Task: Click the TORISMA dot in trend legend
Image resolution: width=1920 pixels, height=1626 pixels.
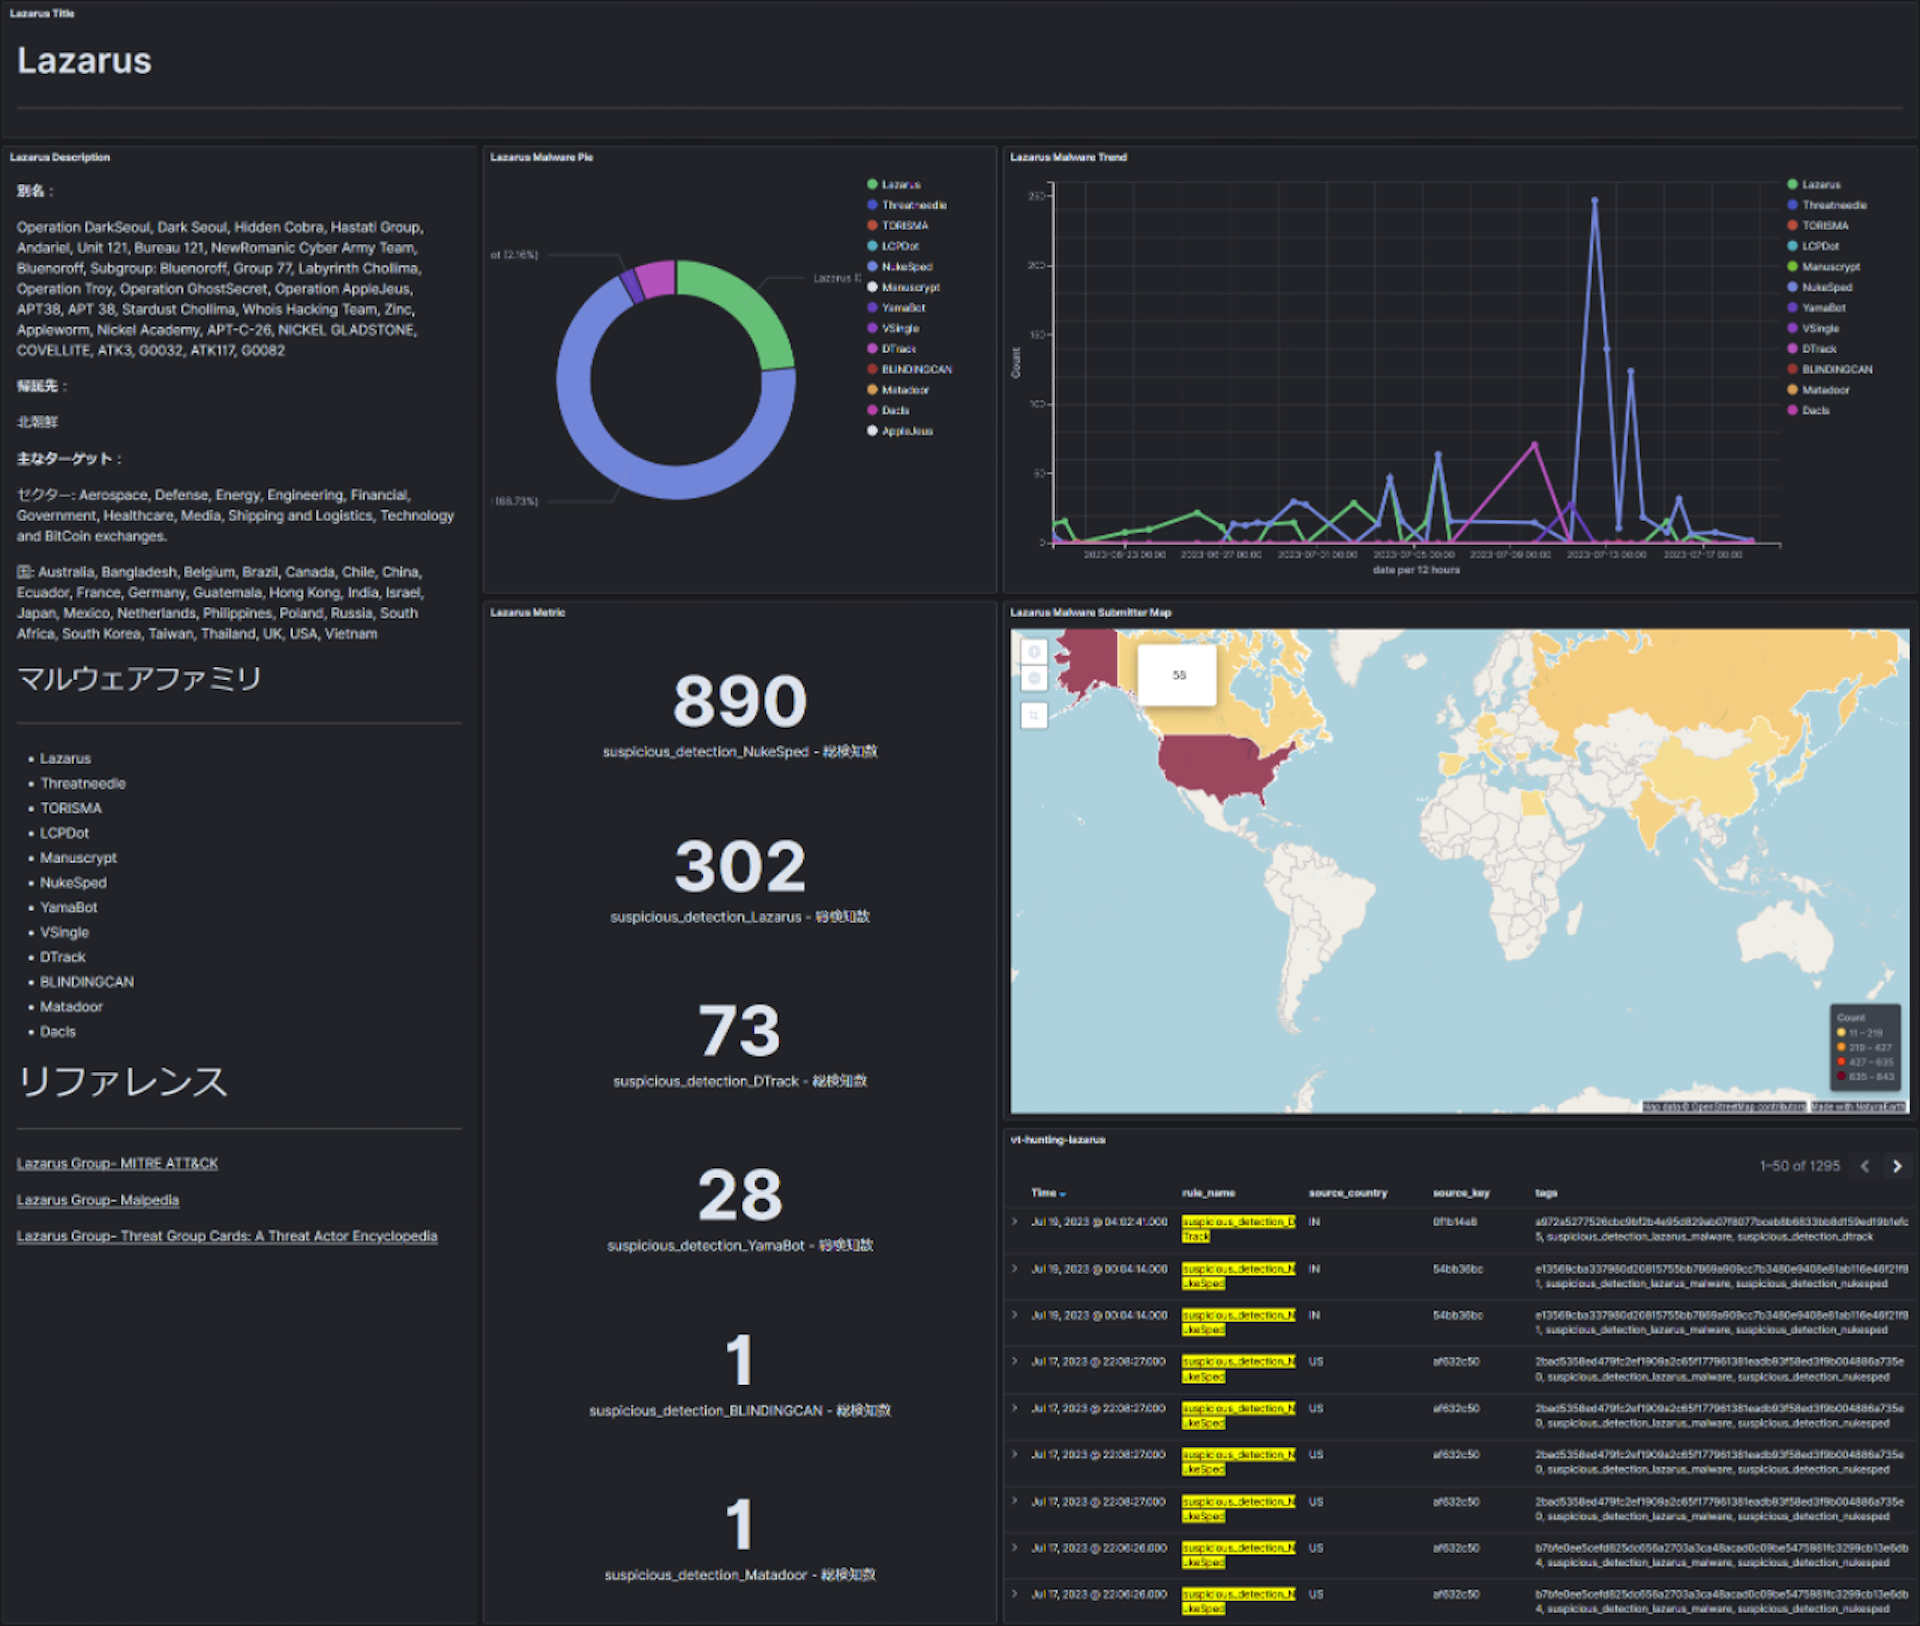Action: 1792,225
